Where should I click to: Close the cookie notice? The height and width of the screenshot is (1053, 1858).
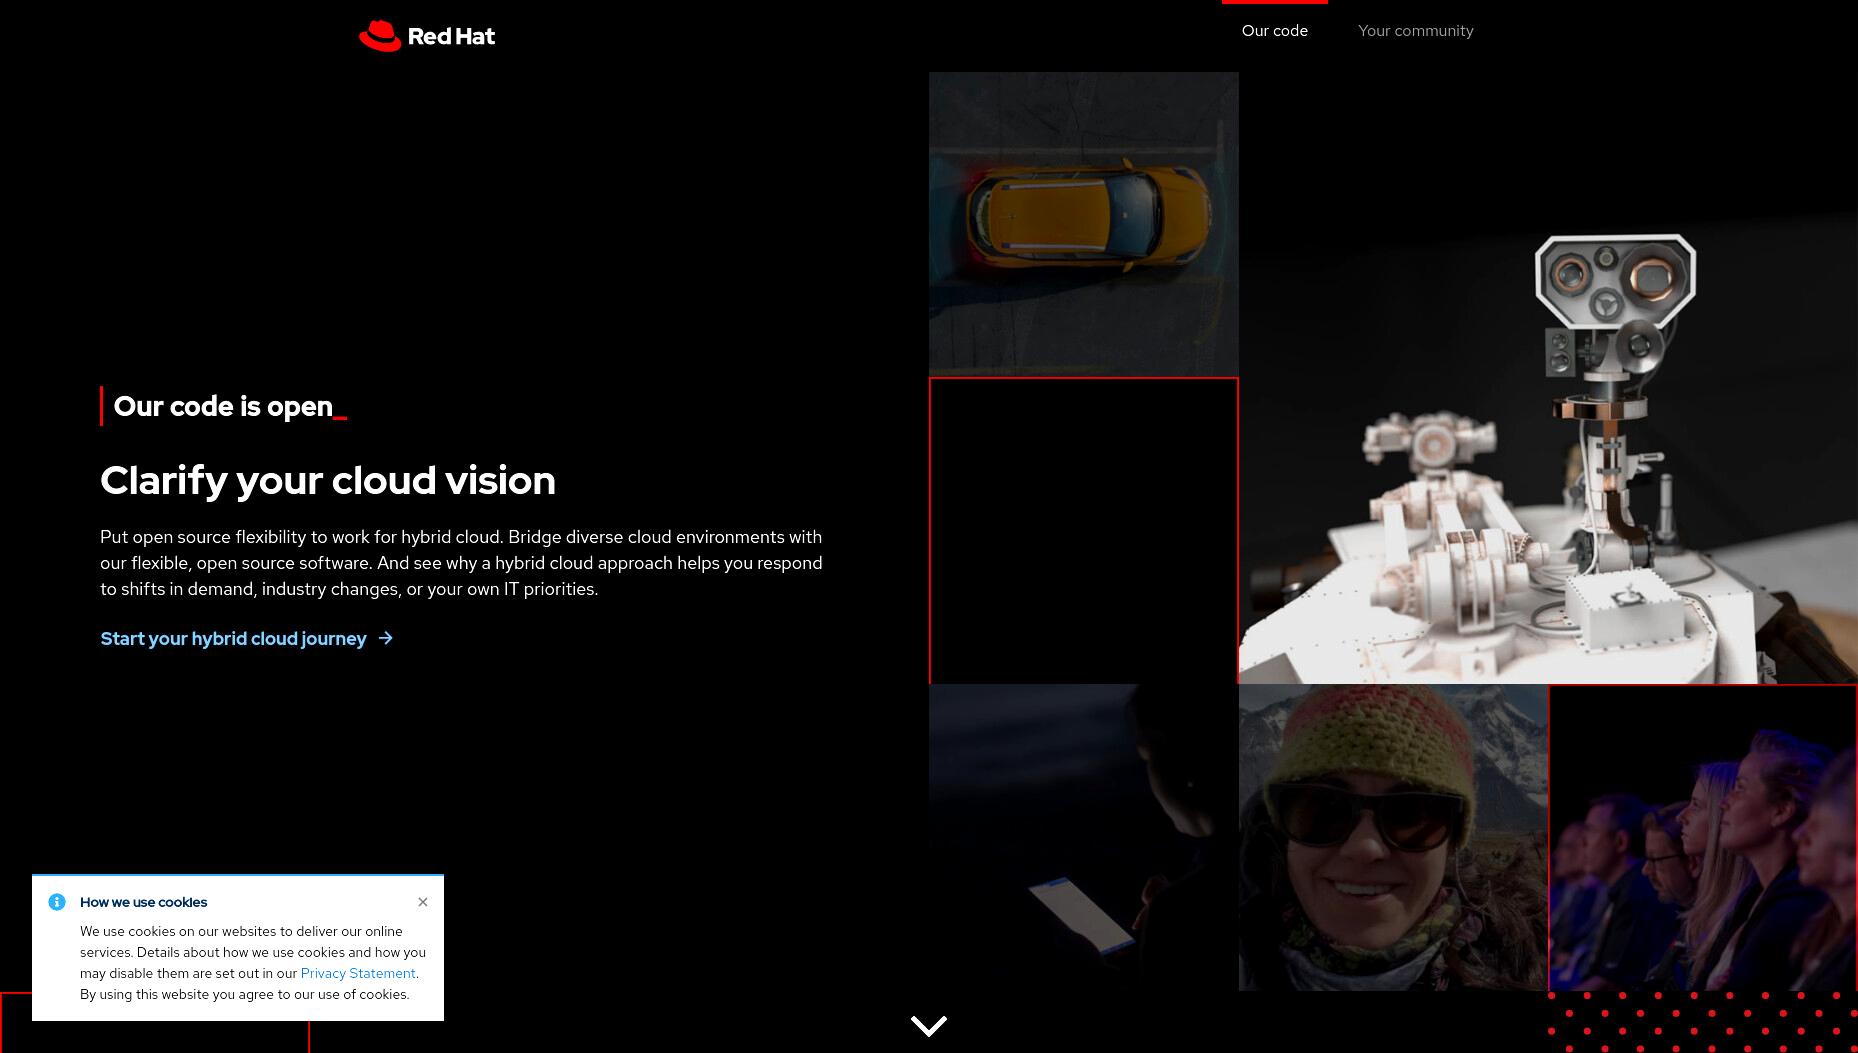(423, 902)
